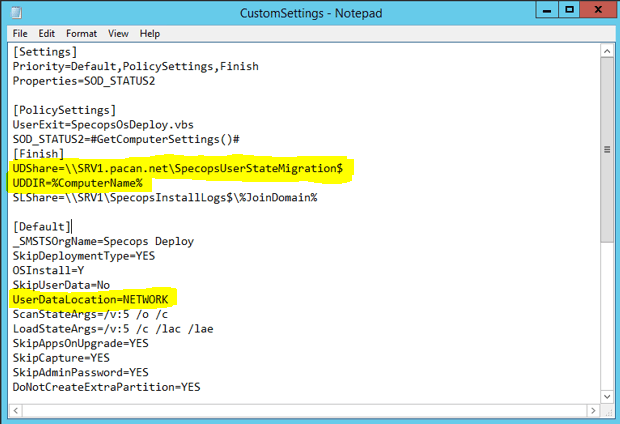Click the [PolicySettings] section header
Image resolution: width=620 pixels, height=424 pixels.
[64, 110]
